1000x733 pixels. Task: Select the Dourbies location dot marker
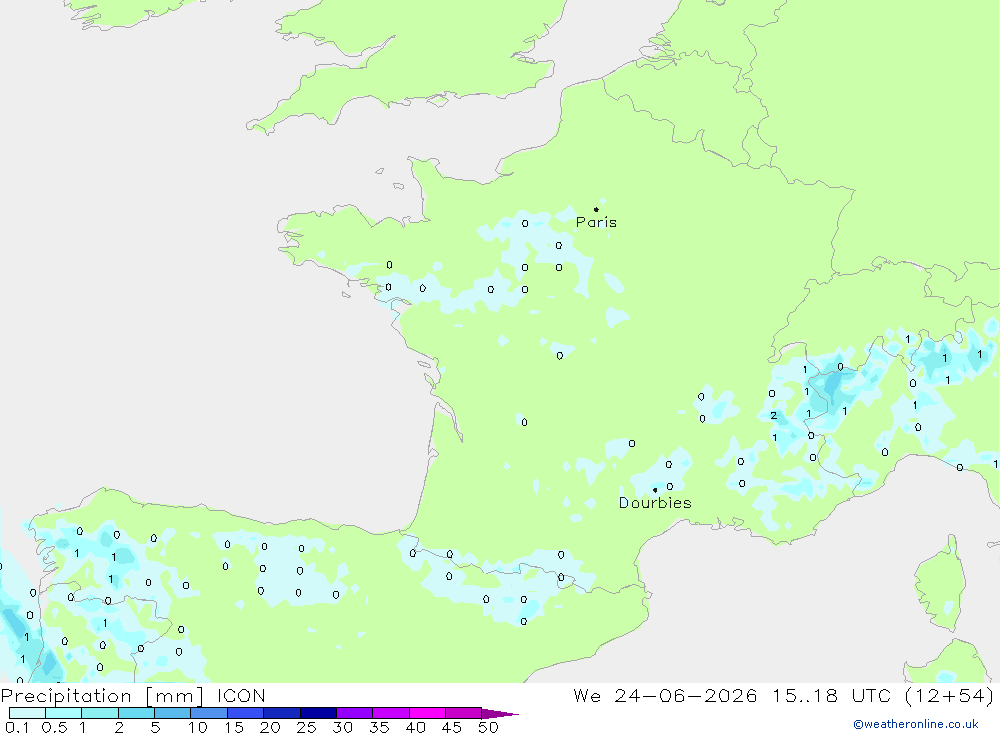point(655,490)
